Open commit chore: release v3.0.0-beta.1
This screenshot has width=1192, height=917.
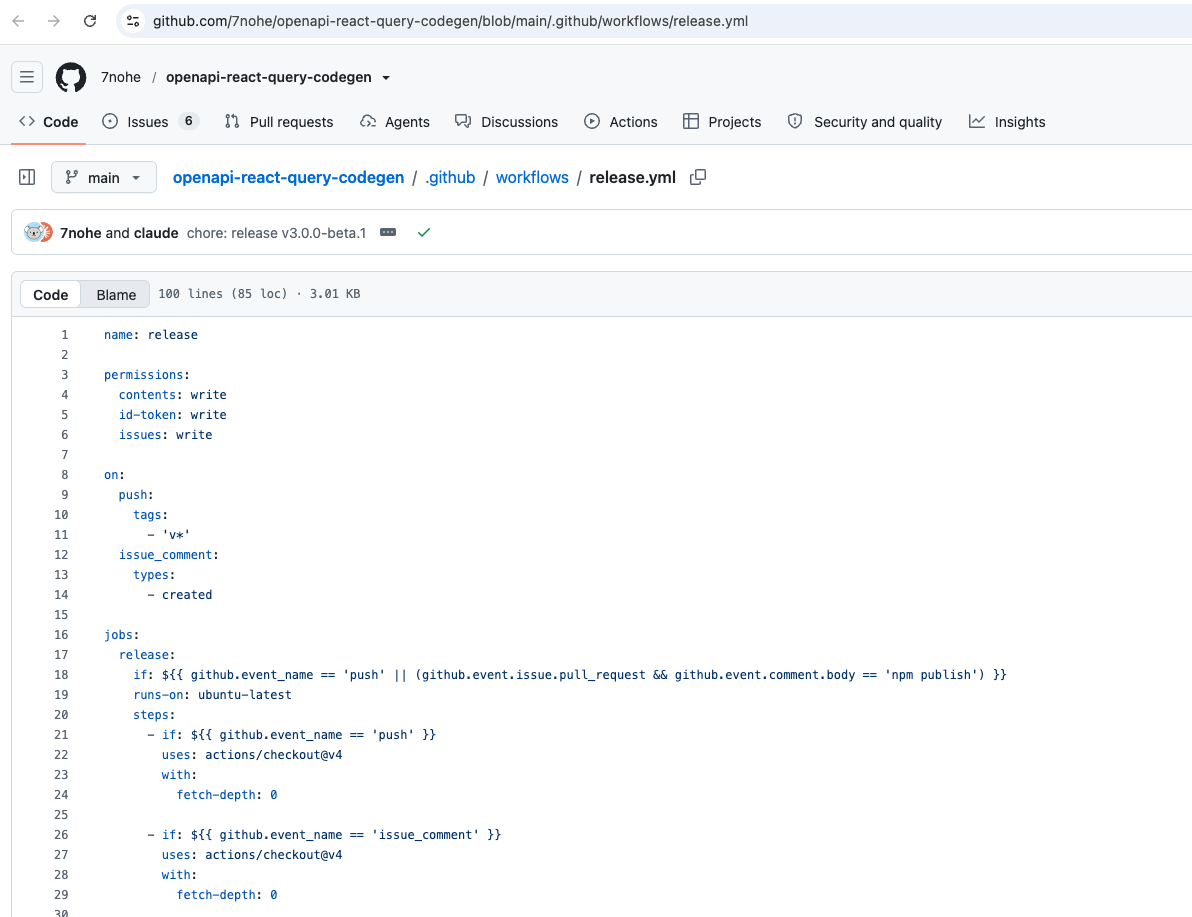[277, 233]
